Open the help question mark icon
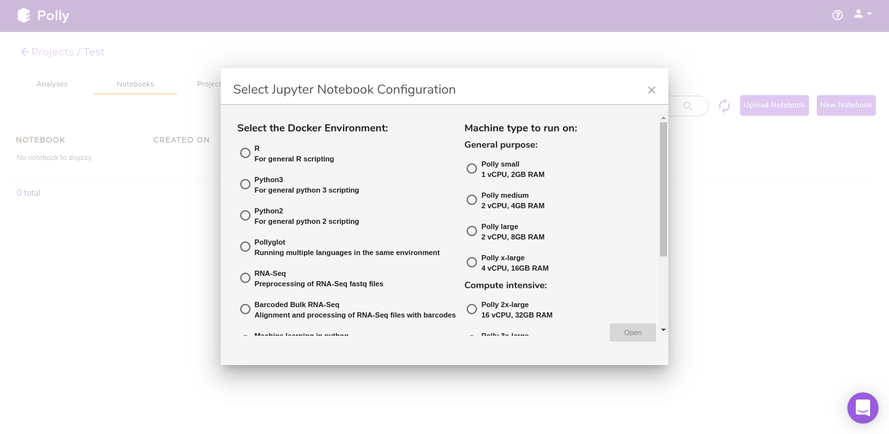 pyautogui.click(x=837, y=15)
